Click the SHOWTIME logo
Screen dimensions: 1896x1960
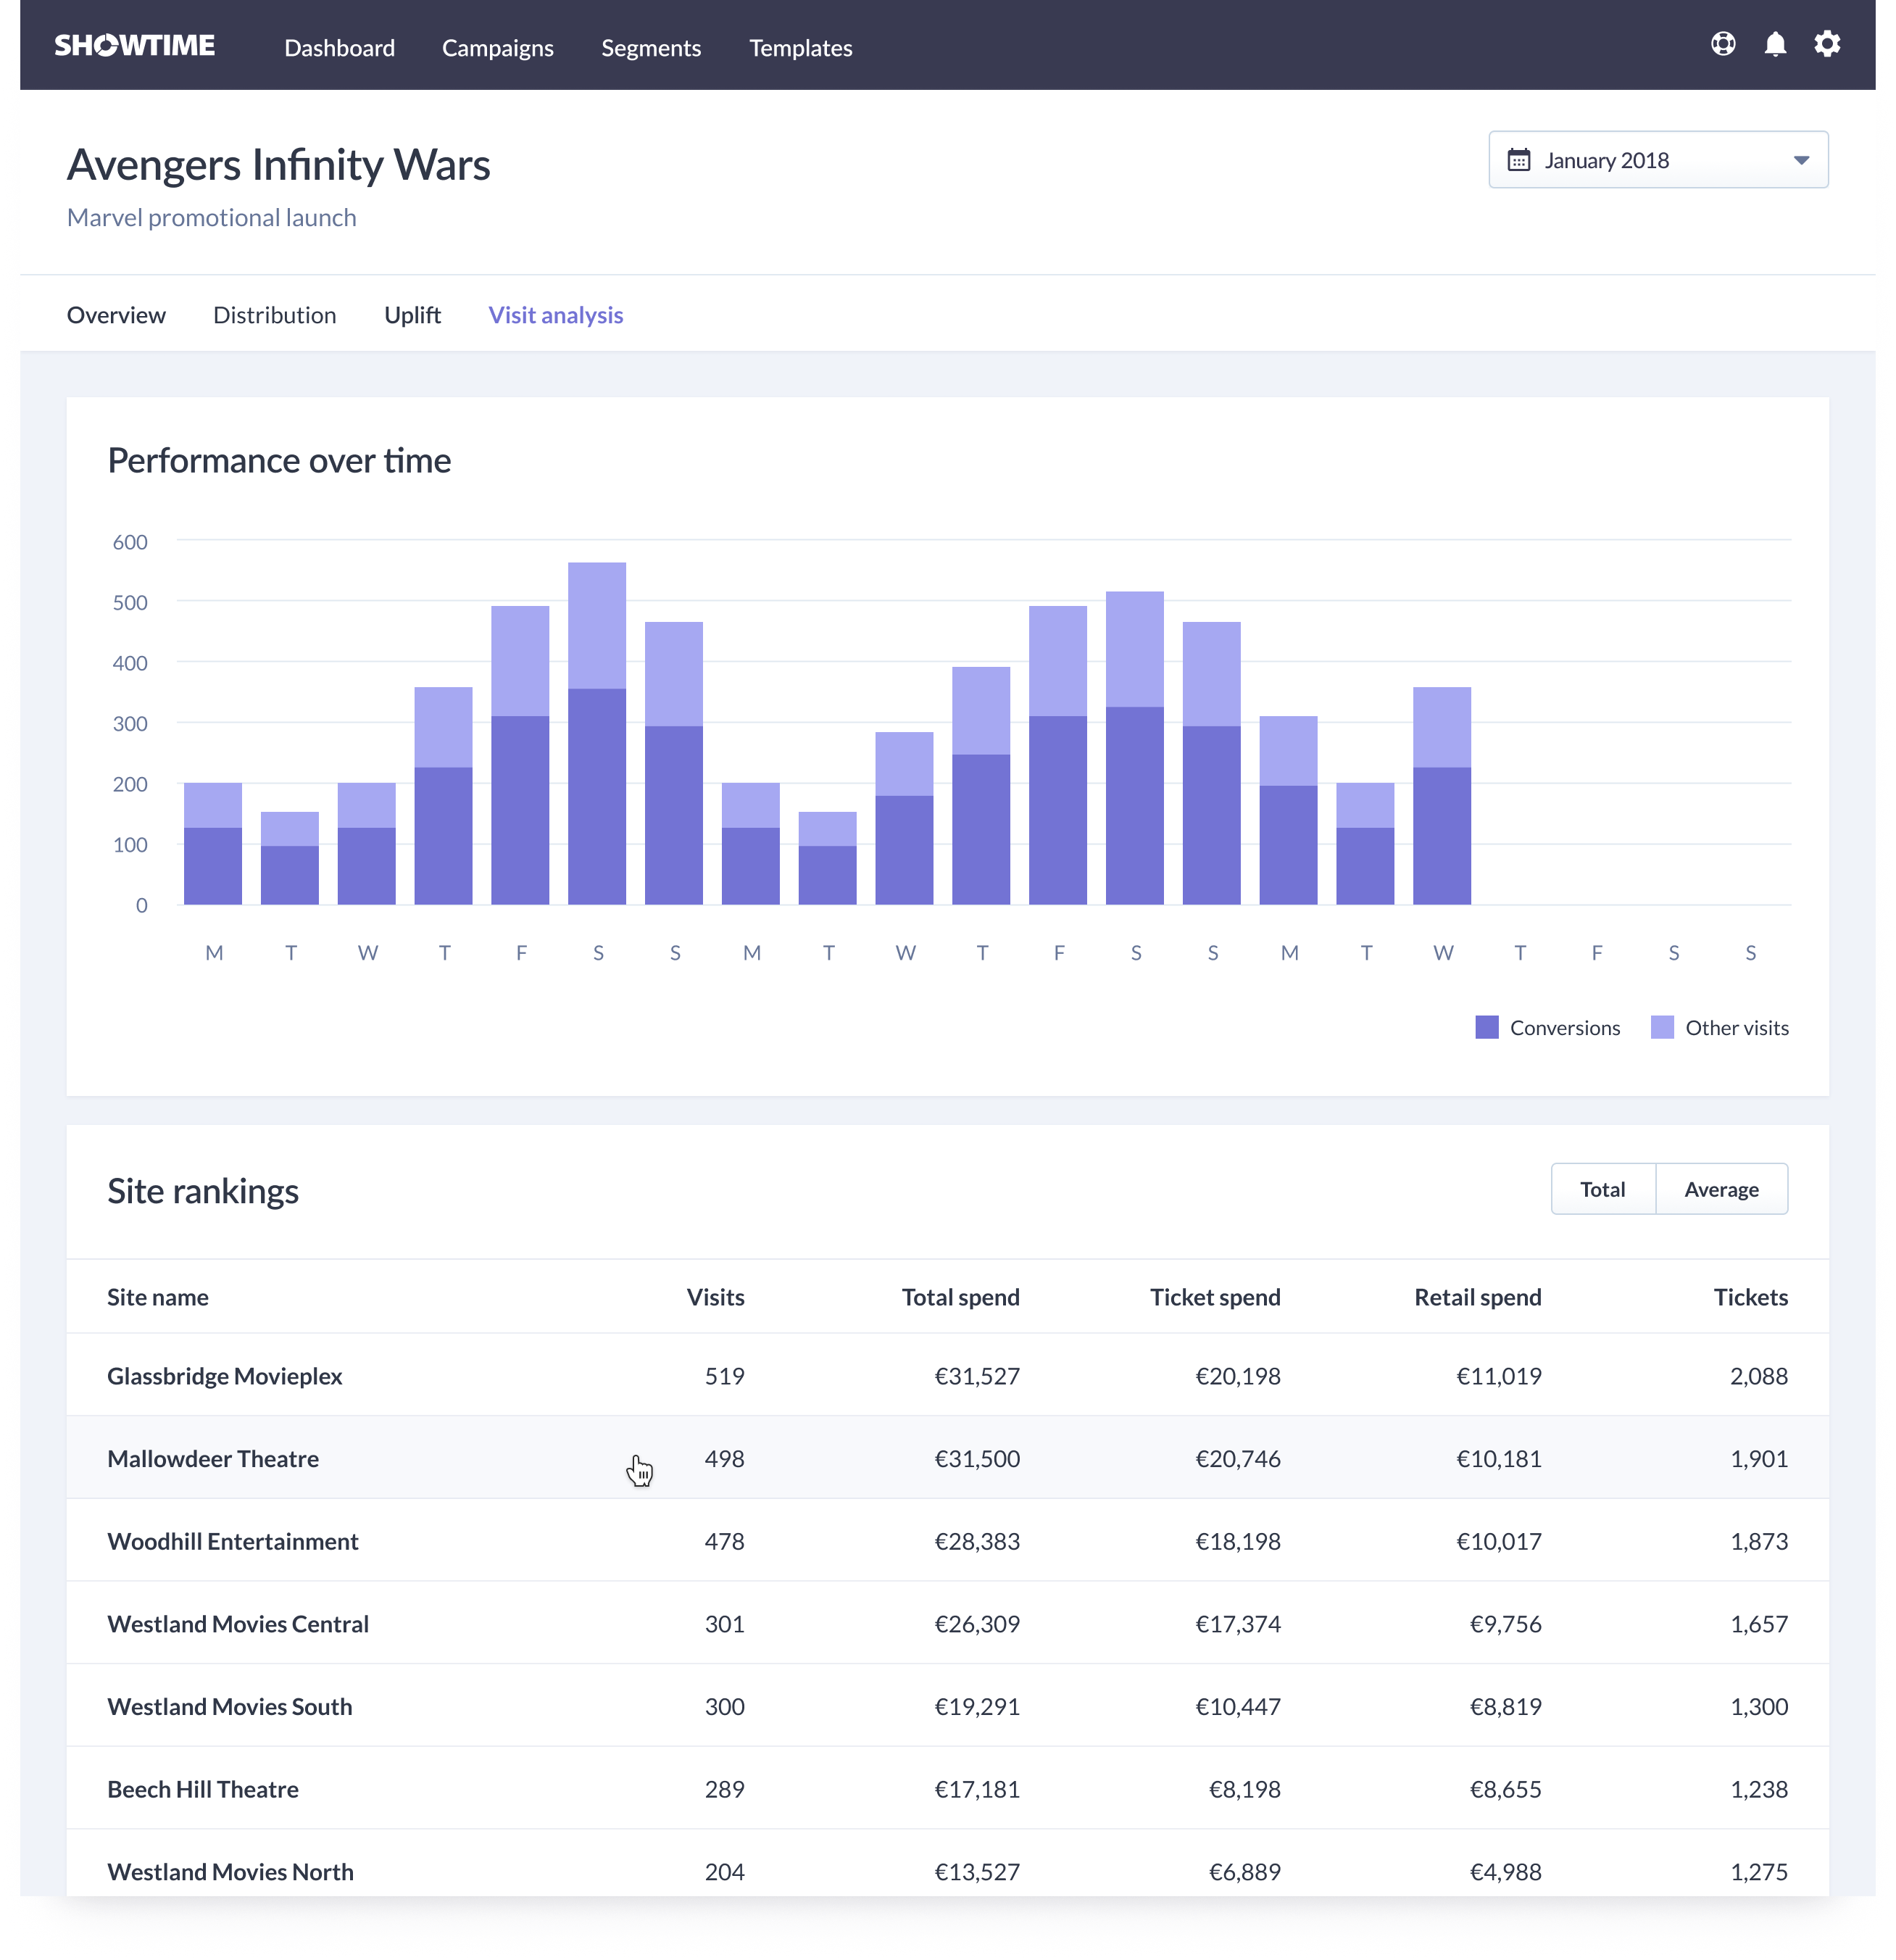pos(134,44)
